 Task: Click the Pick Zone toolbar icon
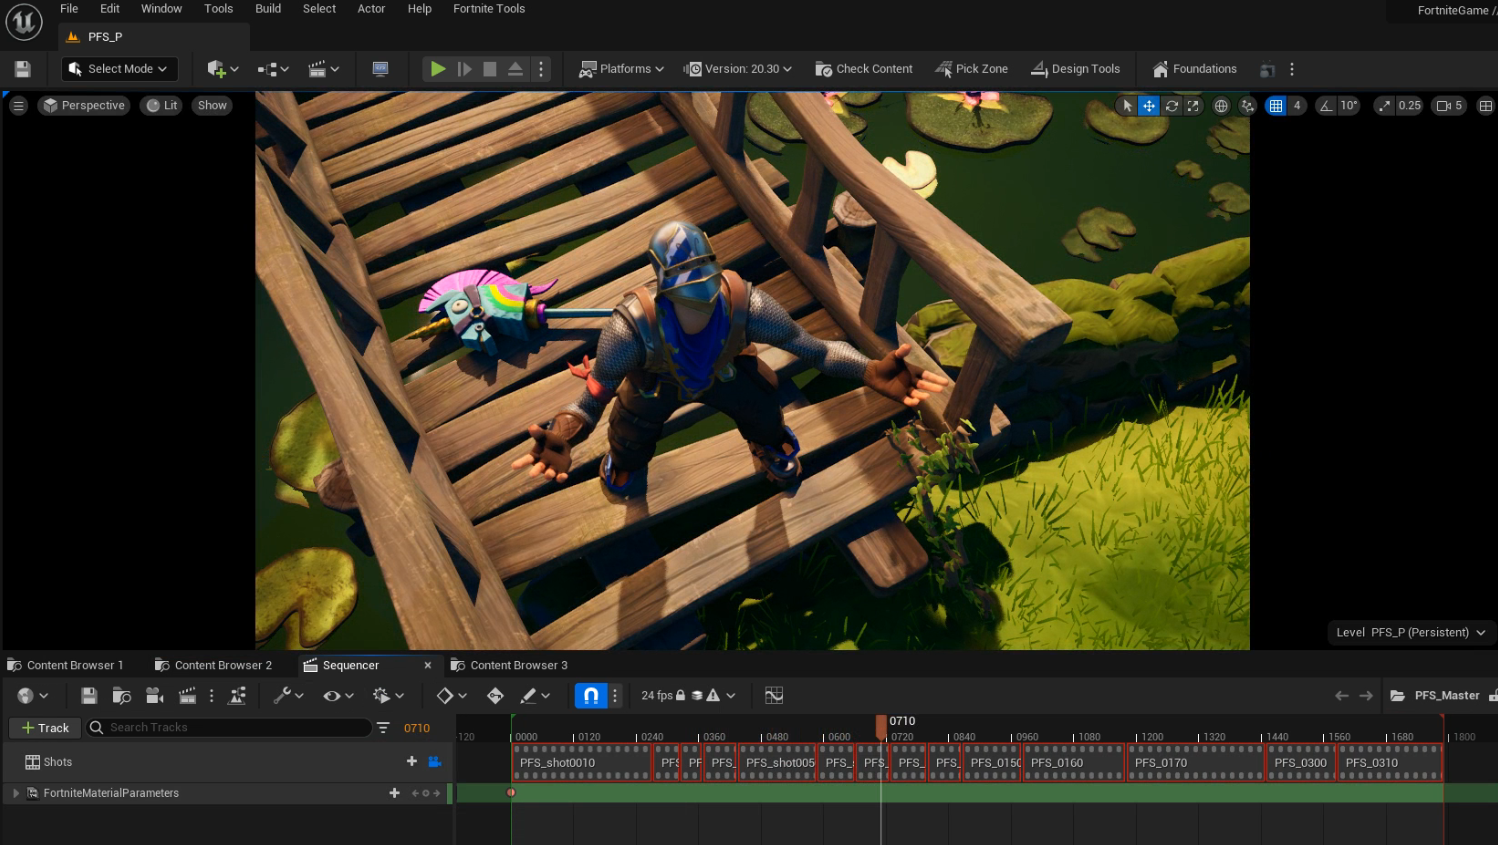coord(970,68)
